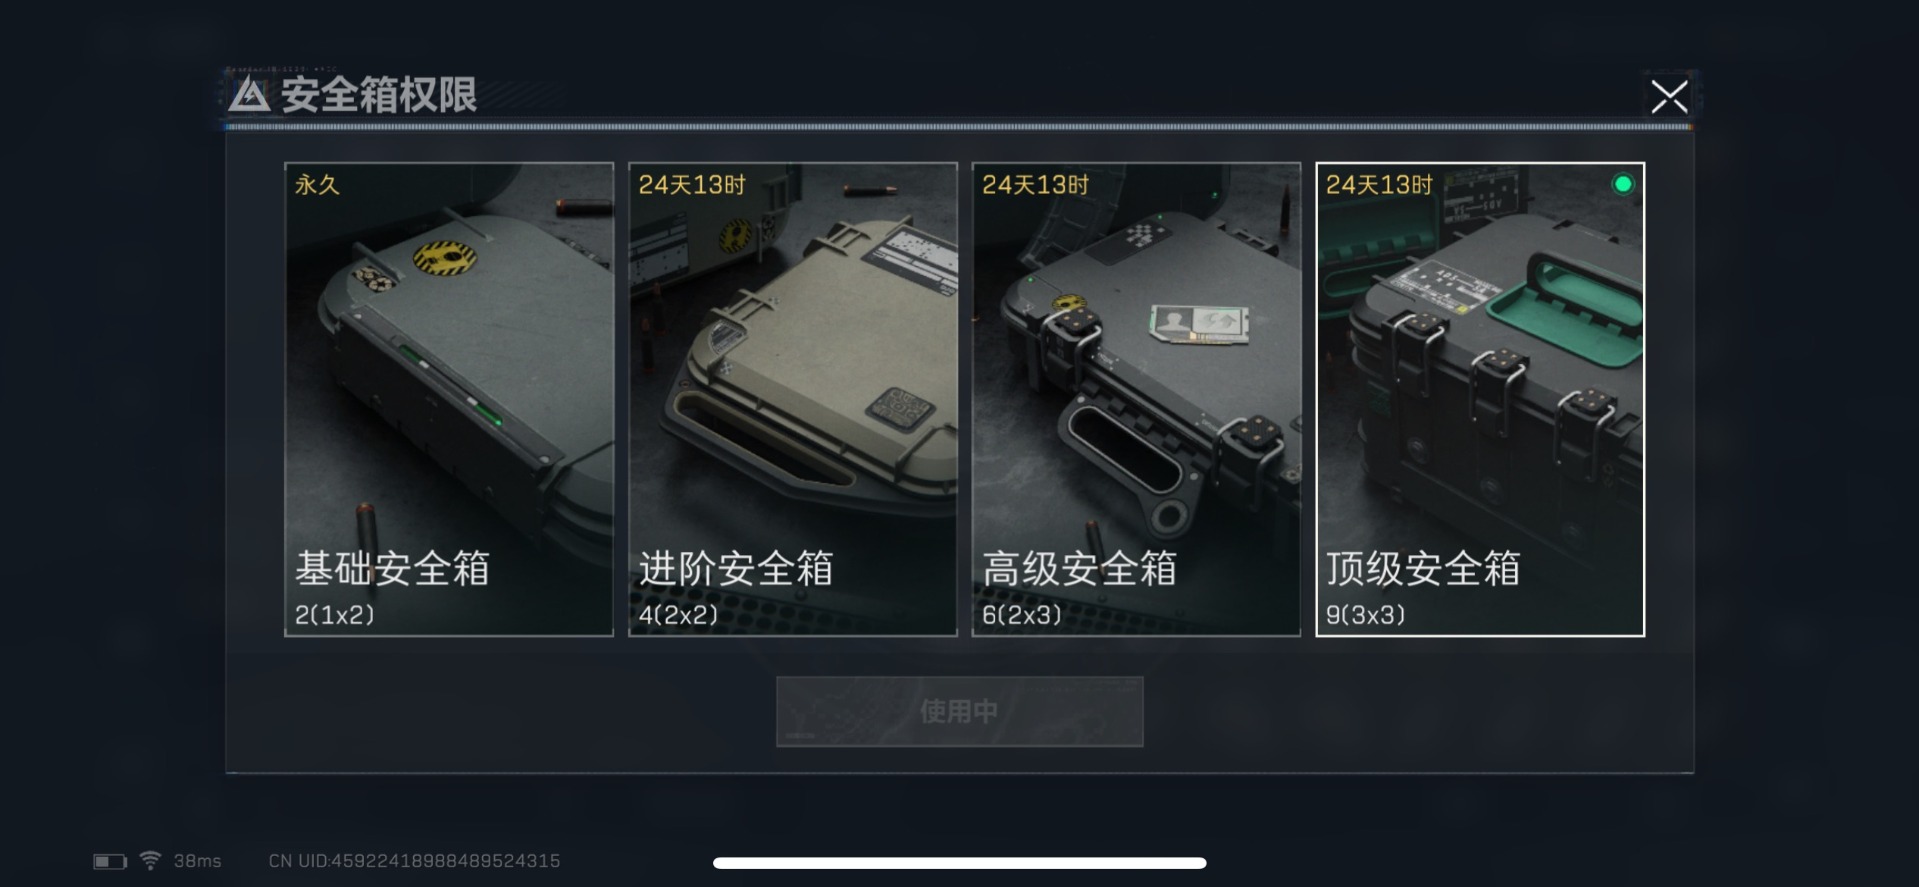1919x887 pixels.
Task: Click the green active indicator on 顶级安全箱
Action: [x=1623, y=184]
